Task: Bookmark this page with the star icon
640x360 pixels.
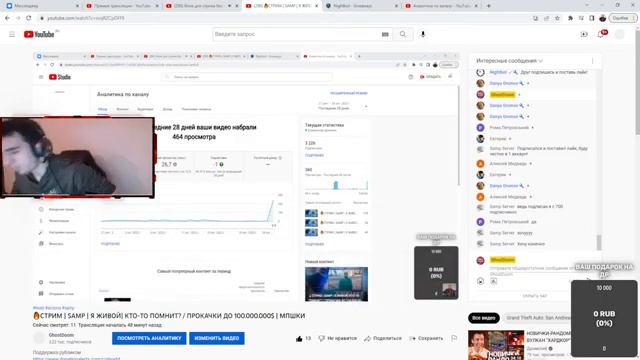Action: [x=557, y=18]
